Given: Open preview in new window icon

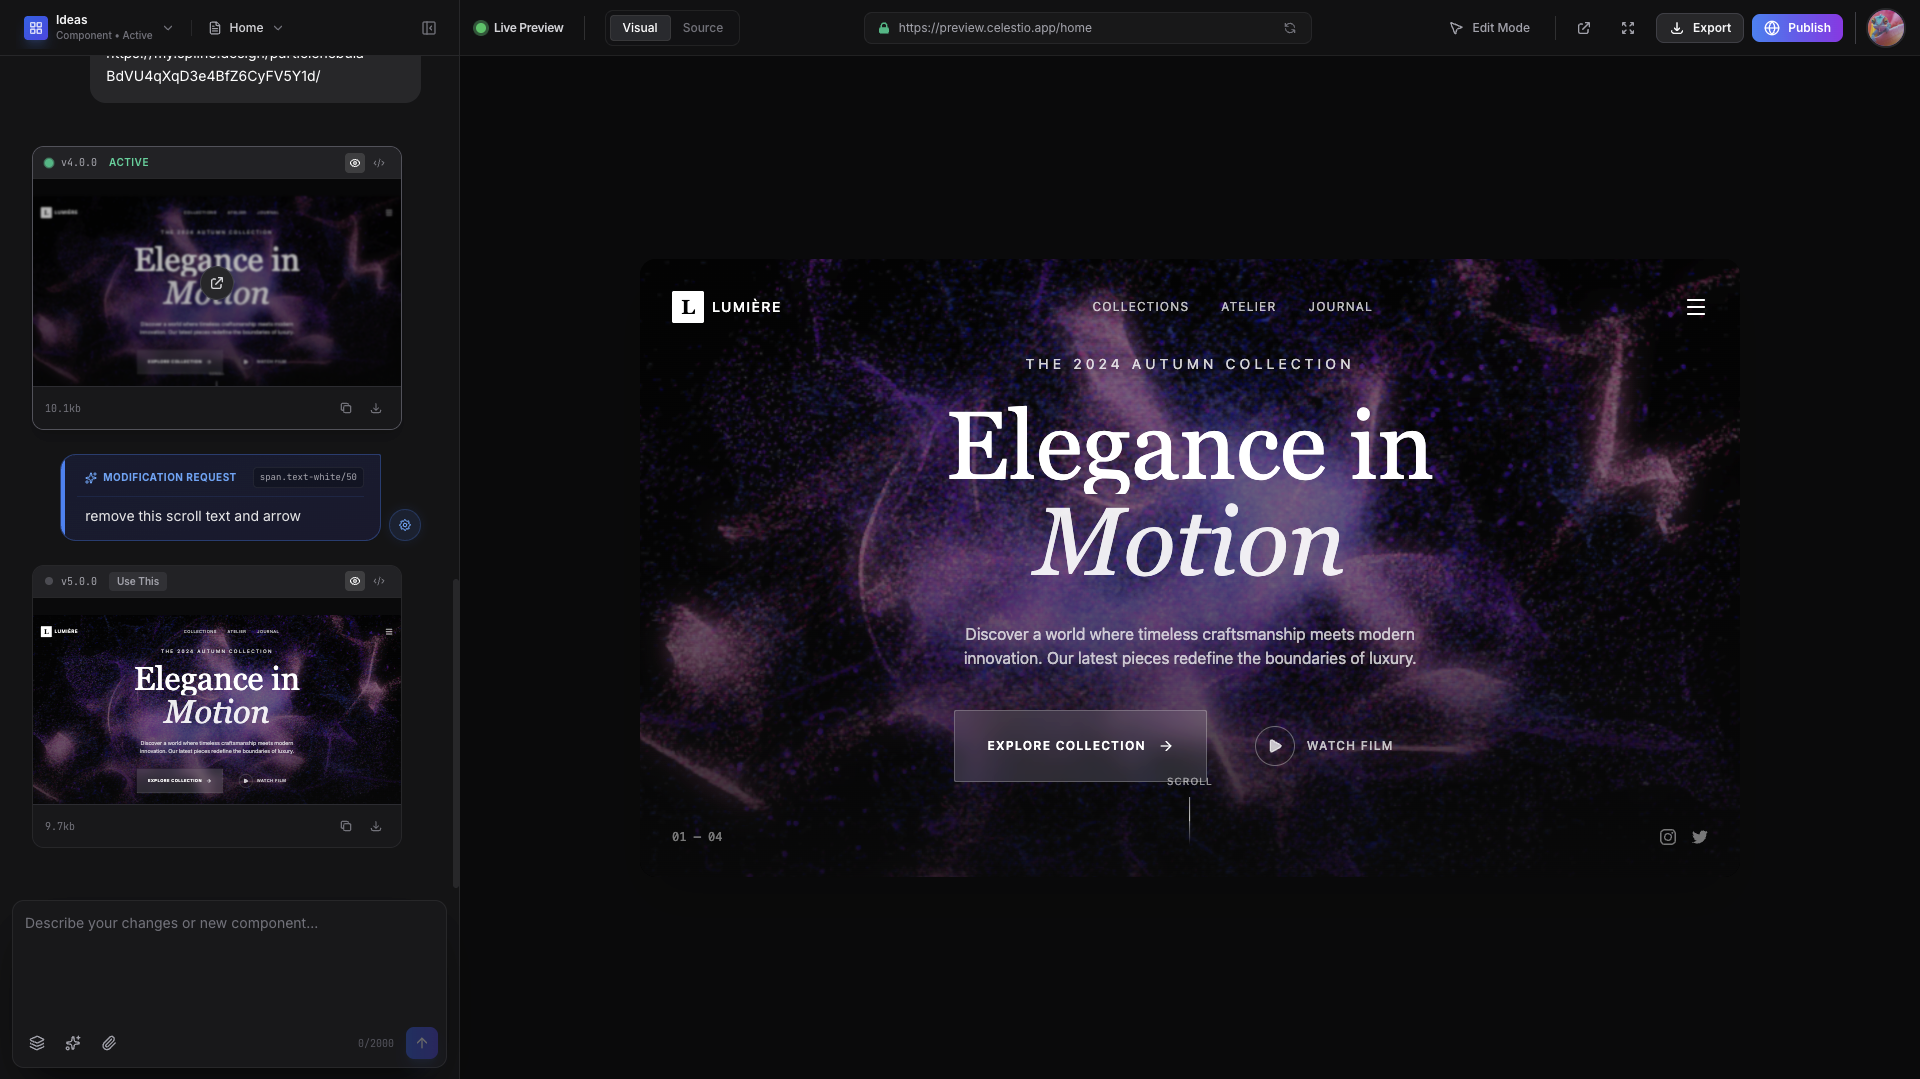Looking at the screenshot, I should coord(1584,28).
